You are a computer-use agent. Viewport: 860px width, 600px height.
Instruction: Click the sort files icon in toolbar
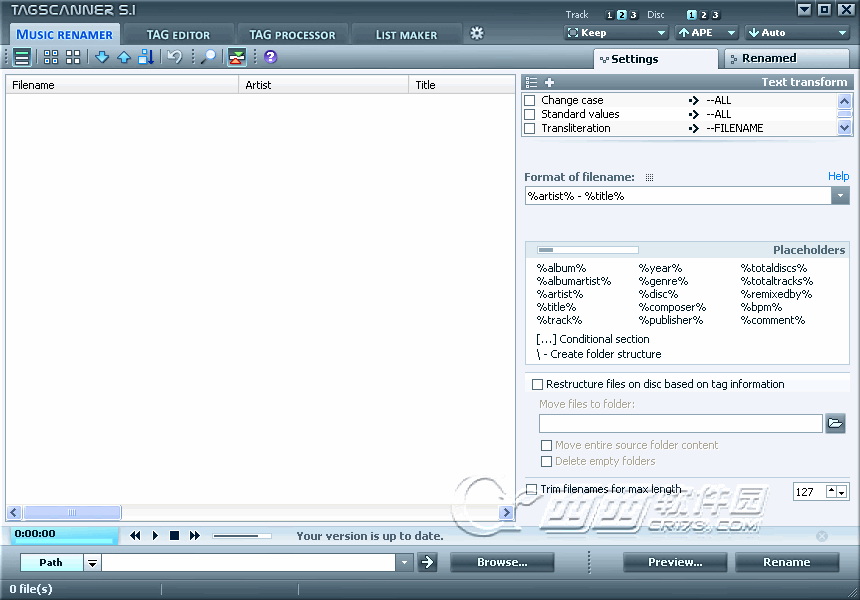[146, 57]
